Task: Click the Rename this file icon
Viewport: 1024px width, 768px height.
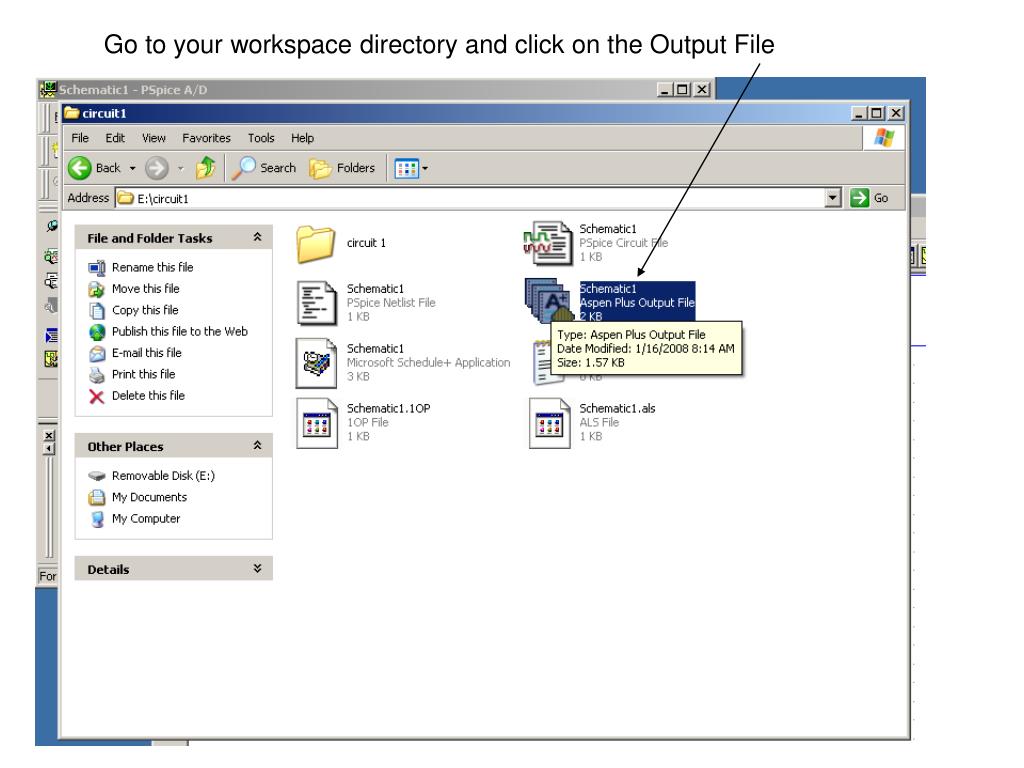Action: (97, 268)
